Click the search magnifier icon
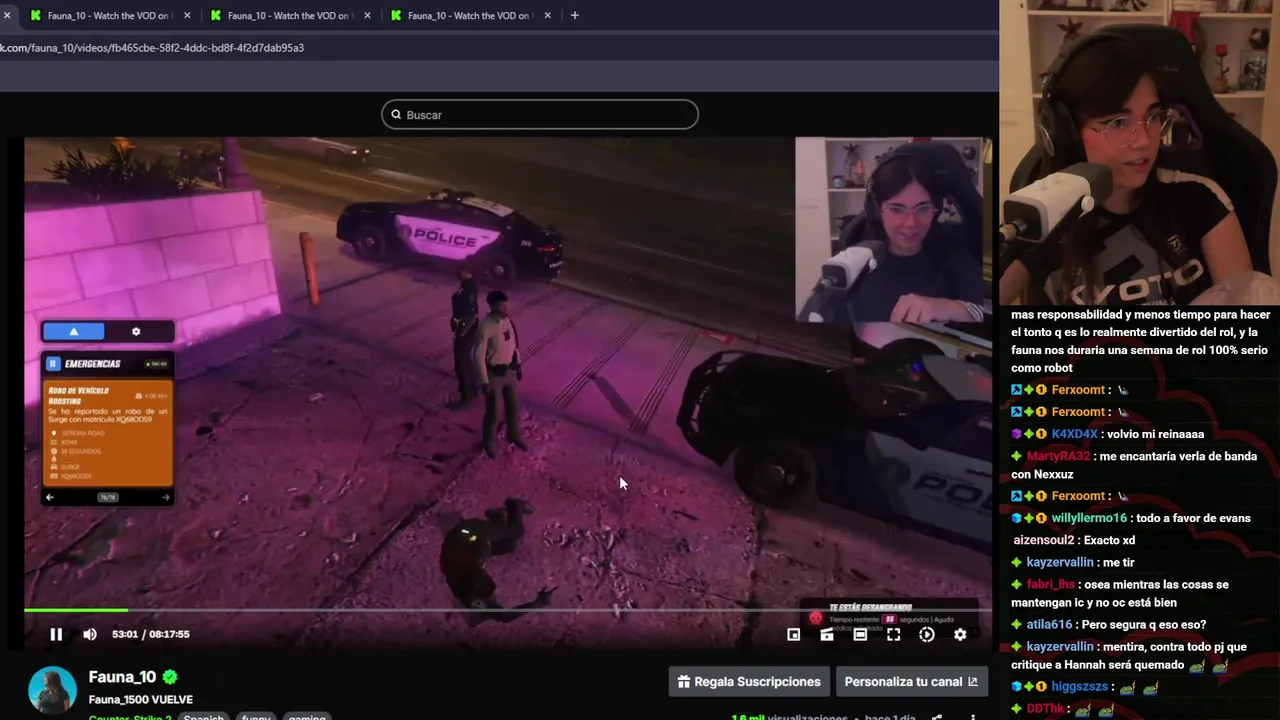This screenshot has width=1280, height=720. [x=396, y=115]
